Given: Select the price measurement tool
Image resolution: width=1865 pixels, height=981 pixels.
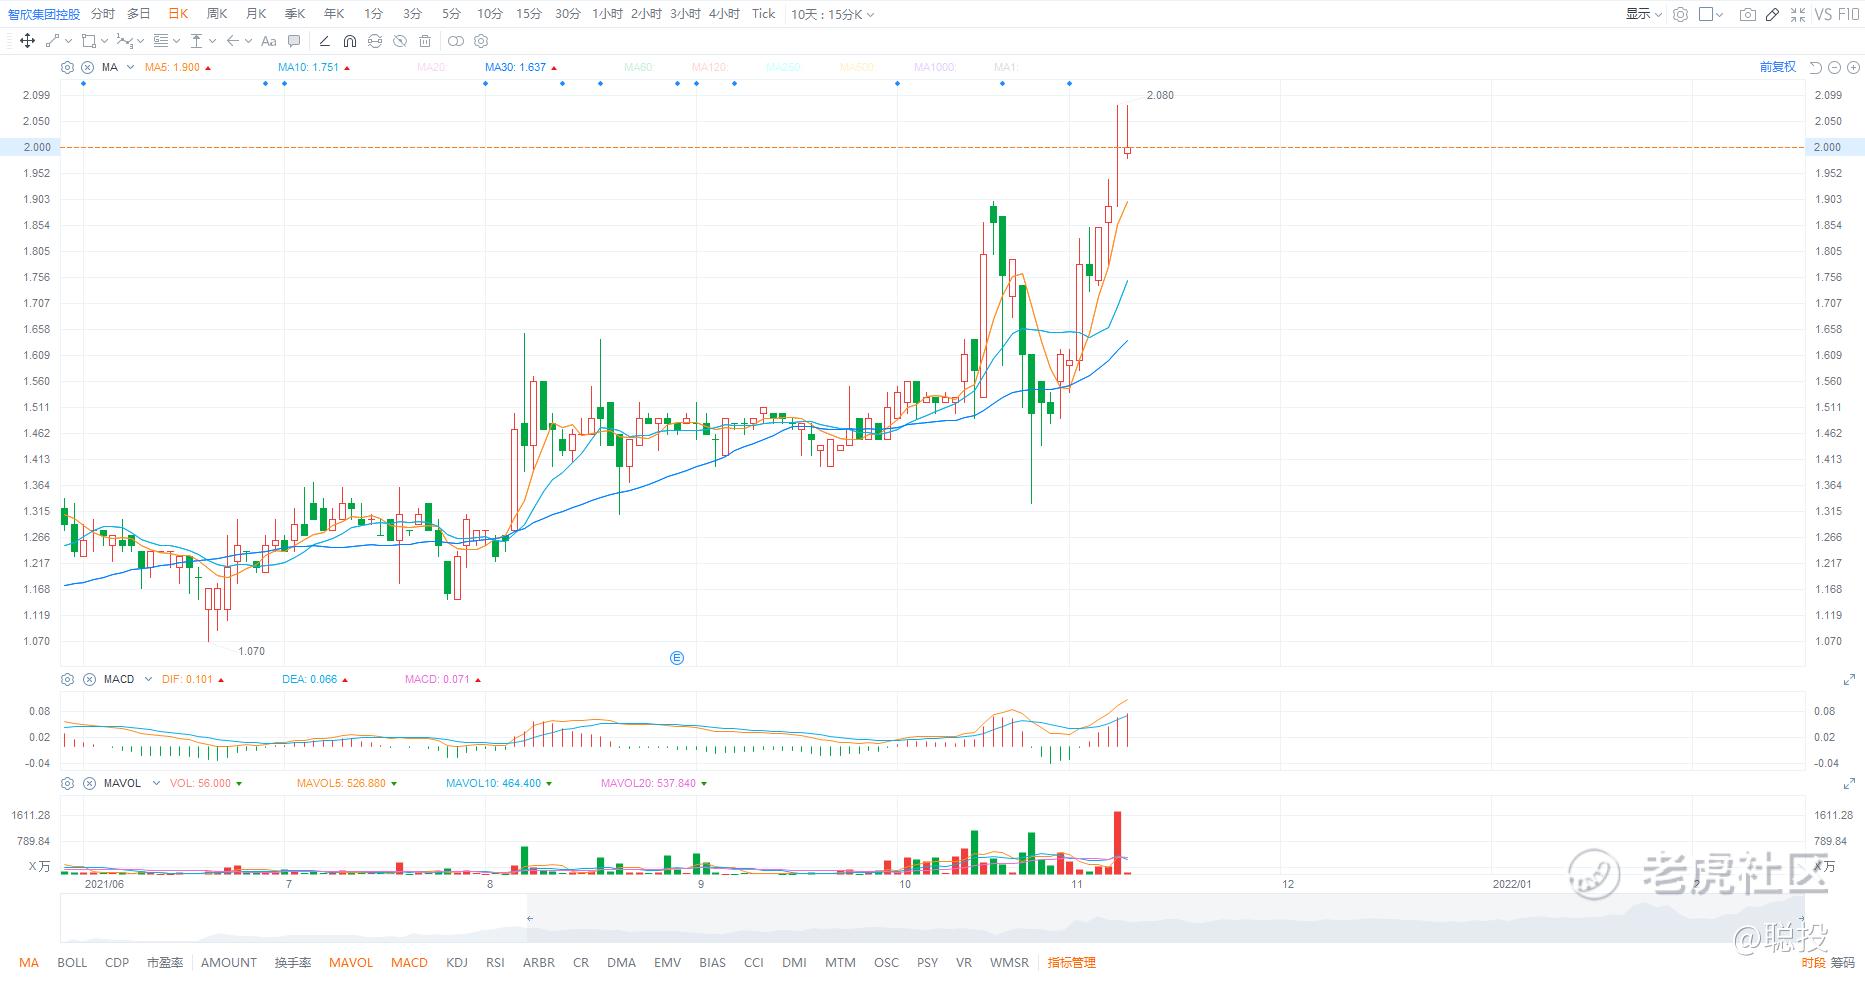Looking at the screenshot, I should (x=196, y=41).
